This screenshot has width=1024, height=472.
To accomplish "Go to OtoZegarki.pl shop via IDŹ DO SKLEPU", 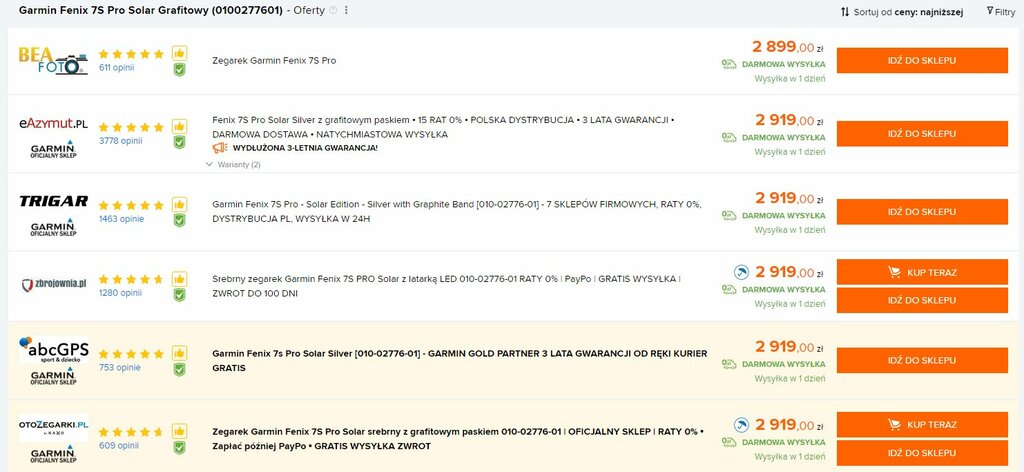I will (922, 453).
